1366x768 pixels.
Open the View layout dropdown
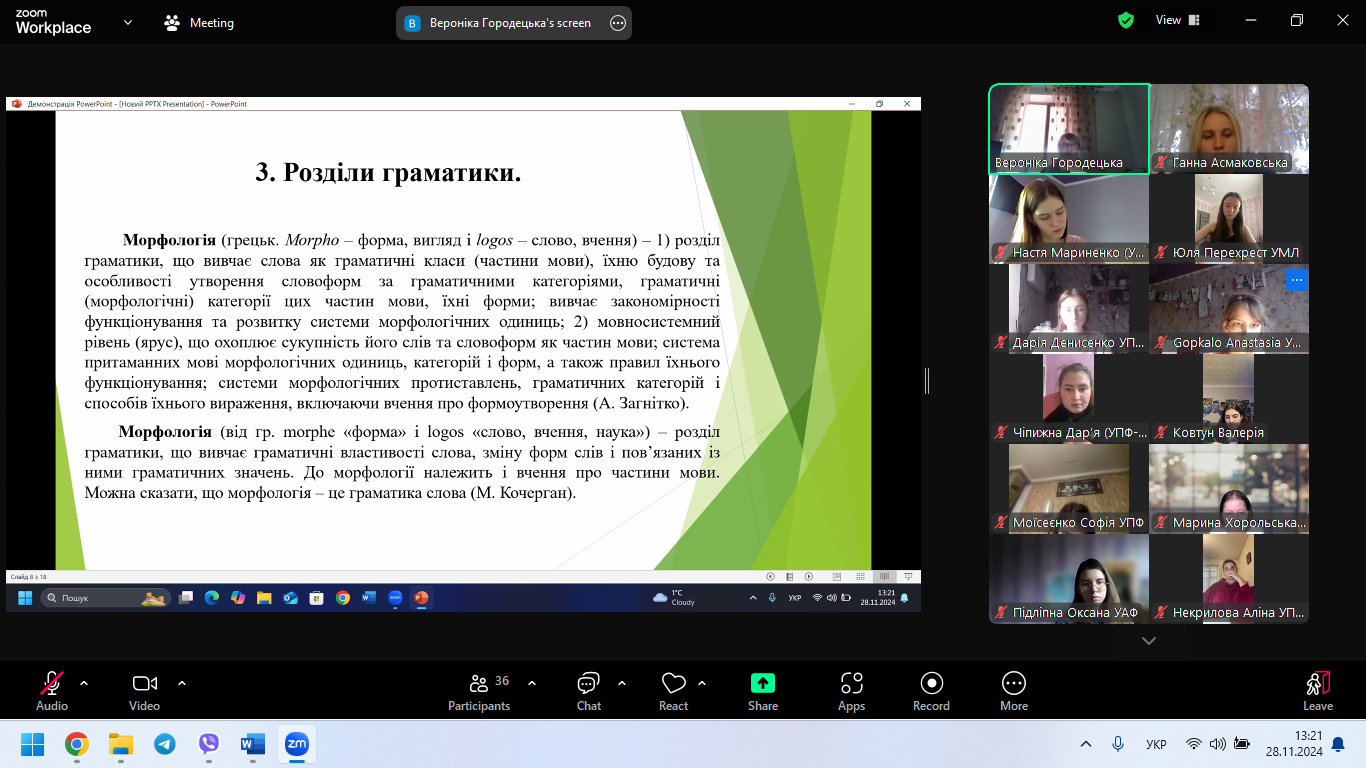1177,20
